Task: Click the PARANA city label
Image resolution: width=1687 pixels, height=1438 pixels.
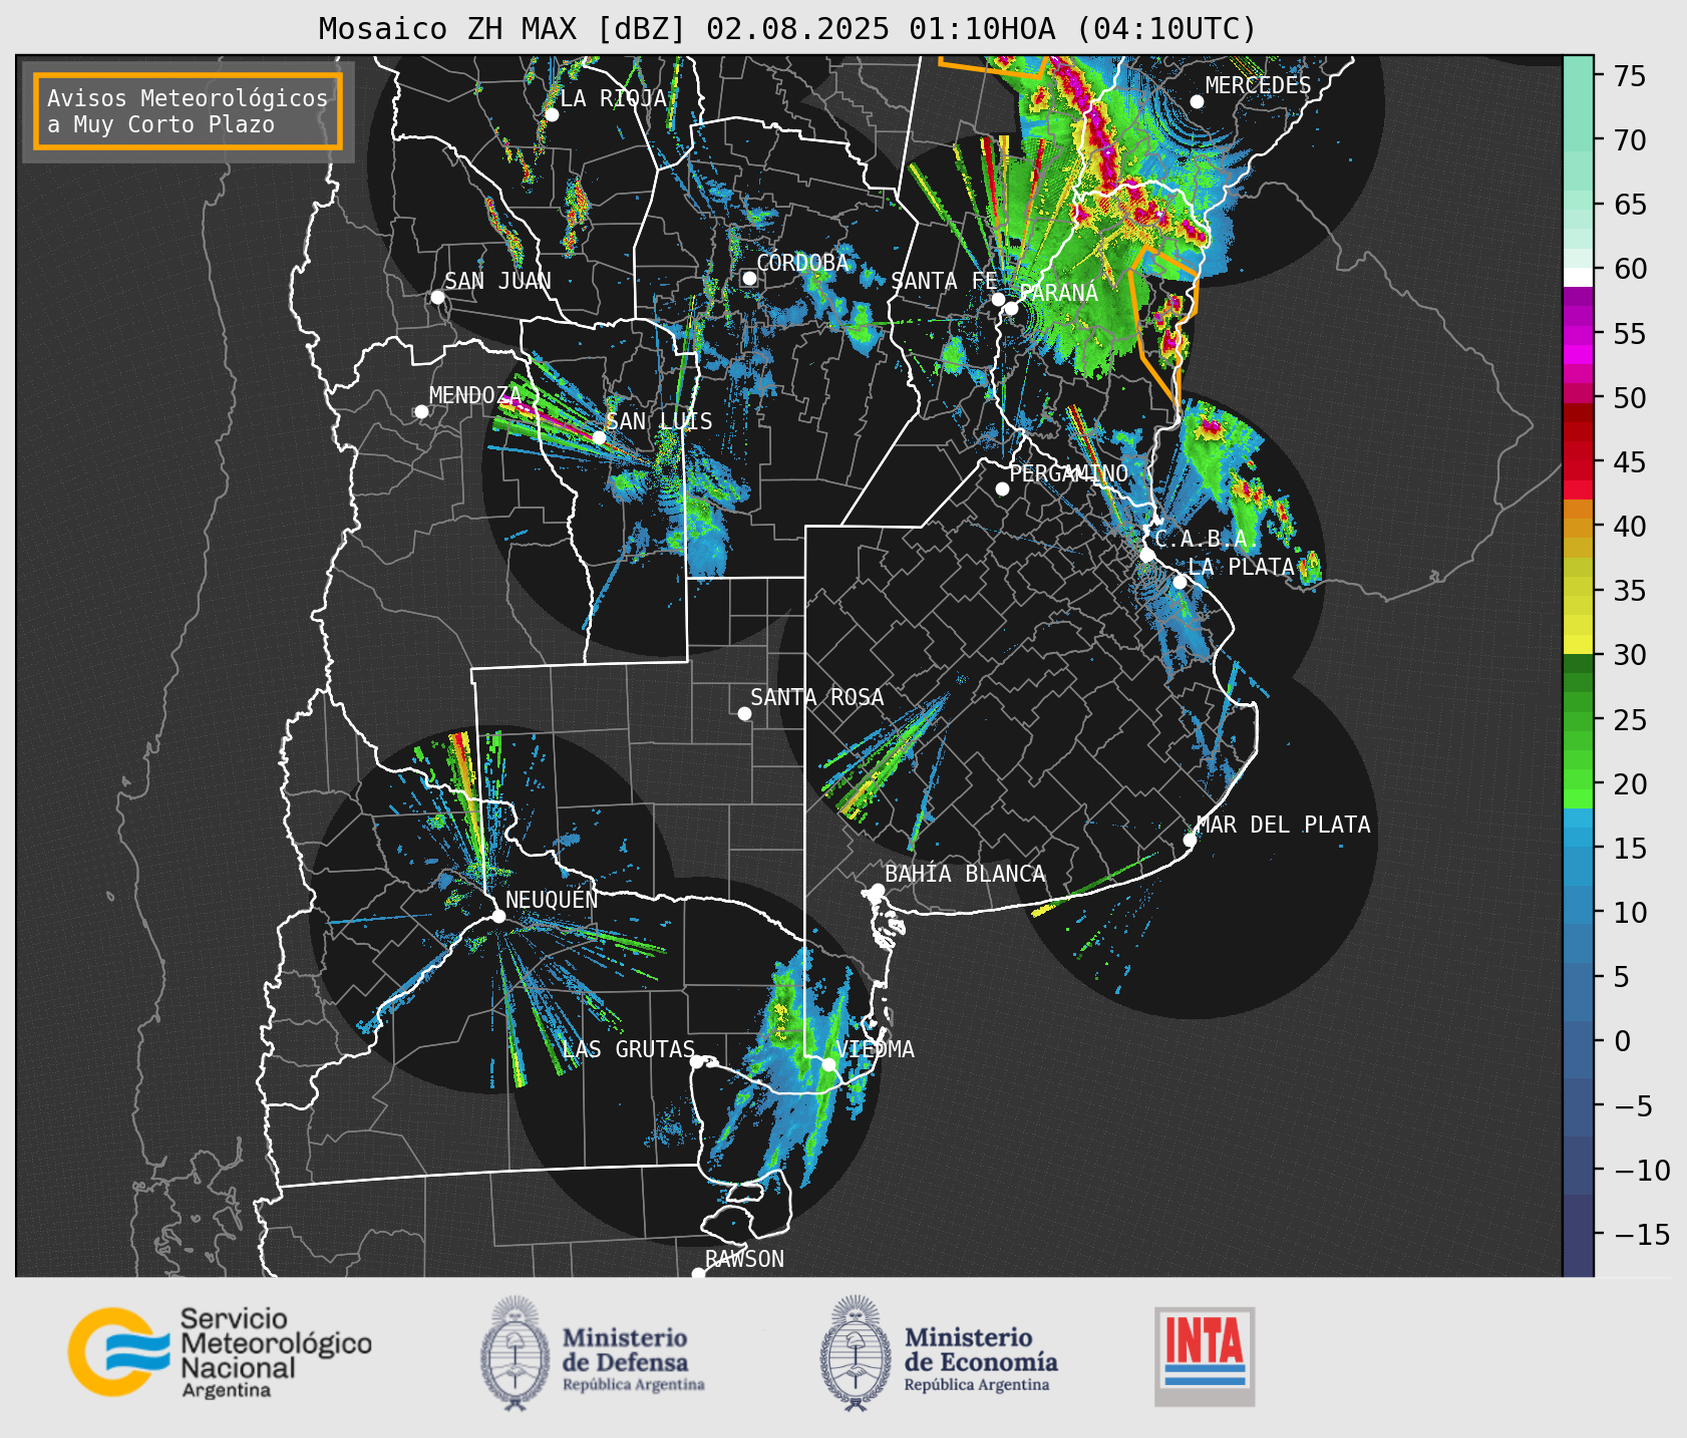Action: pos(1058,293)
